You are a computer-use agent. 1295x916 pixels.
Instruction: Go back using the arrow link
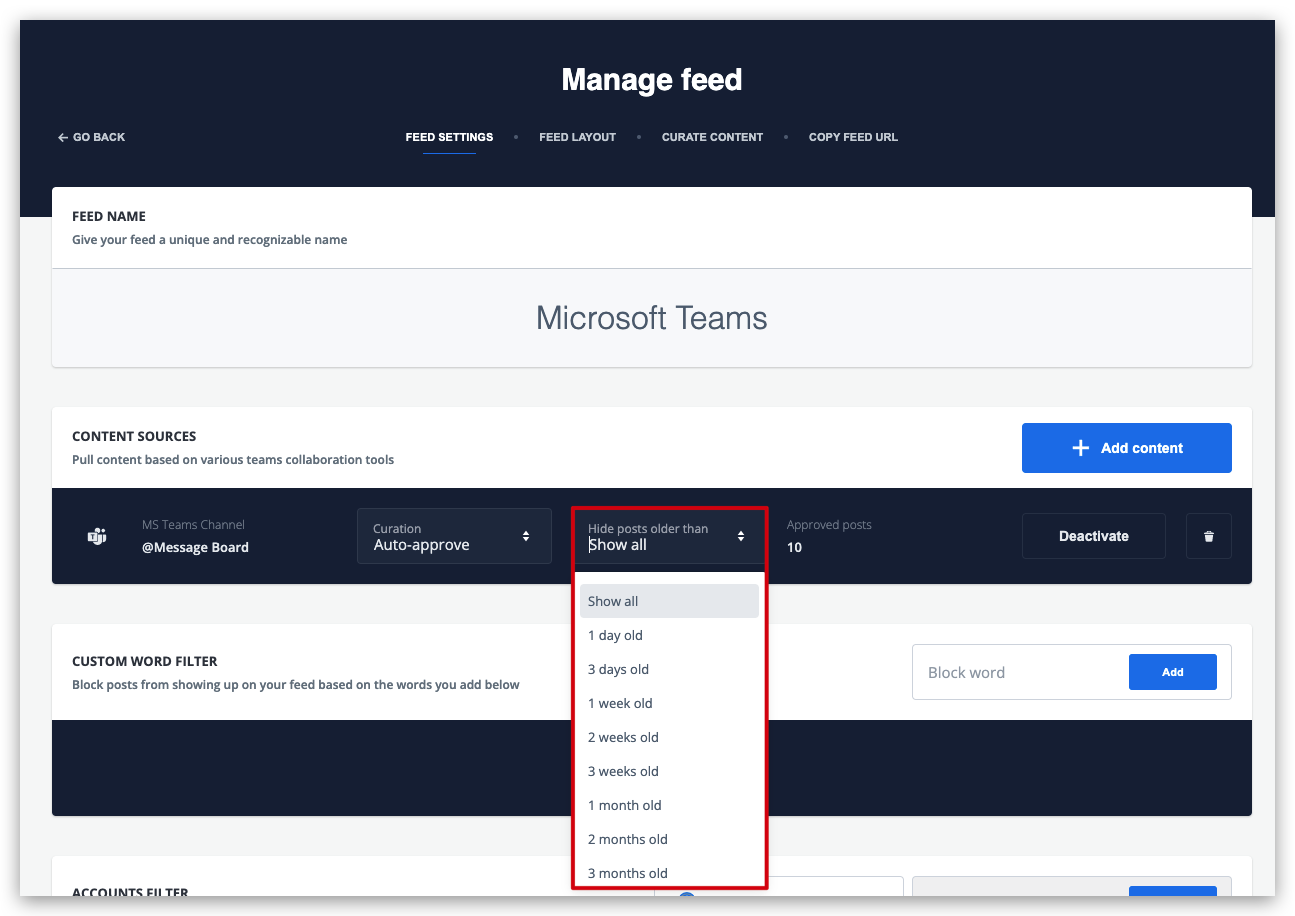click(x=91, y=137)
